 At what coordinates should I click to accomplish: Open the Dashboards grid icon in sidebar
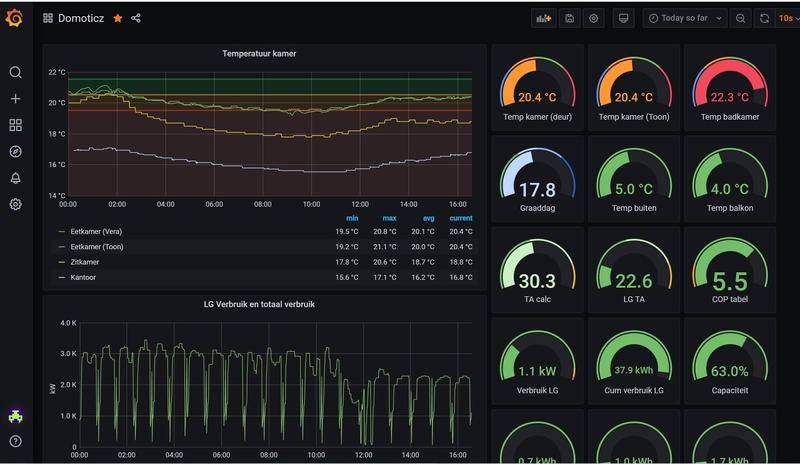15,125
